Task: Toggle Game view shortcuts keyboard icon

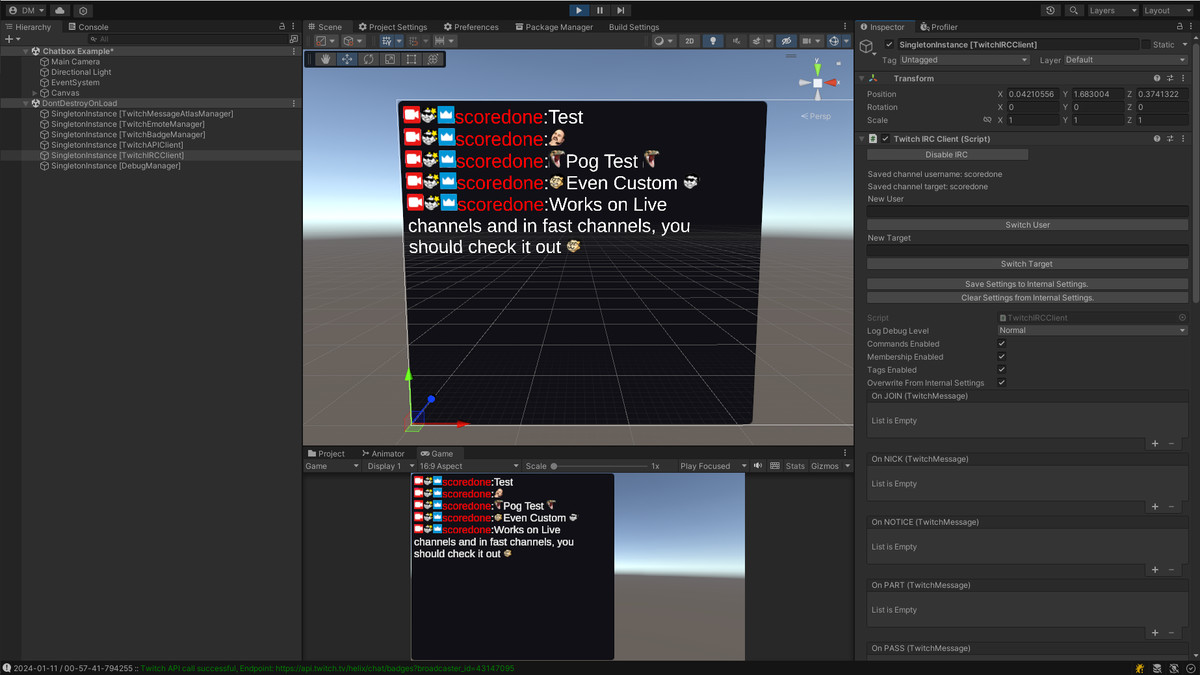Action: tap(774, 466)
